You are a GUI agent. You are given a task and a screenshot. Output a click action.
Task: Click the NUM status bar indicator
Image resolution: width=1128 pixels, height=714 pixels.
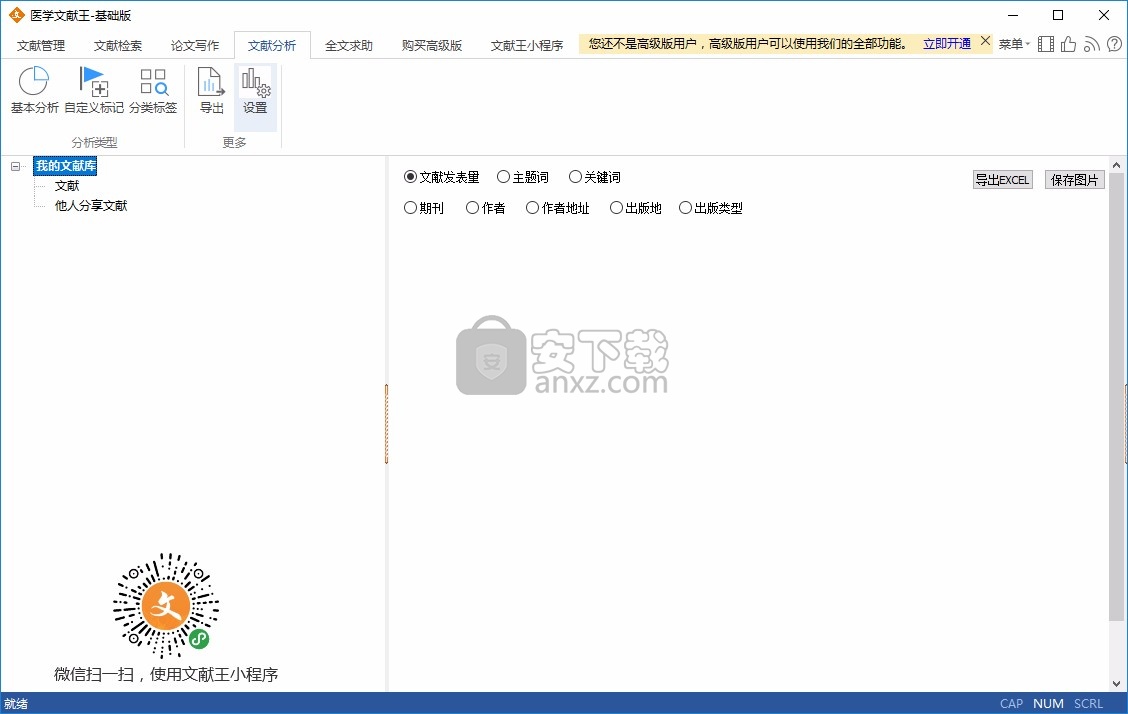pyautogui.click(x=1048, y=704)
